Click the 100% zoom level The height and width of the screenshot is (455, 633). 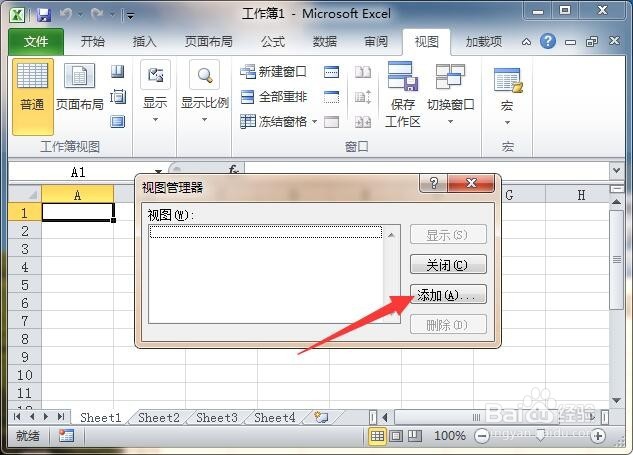point(450,436)
